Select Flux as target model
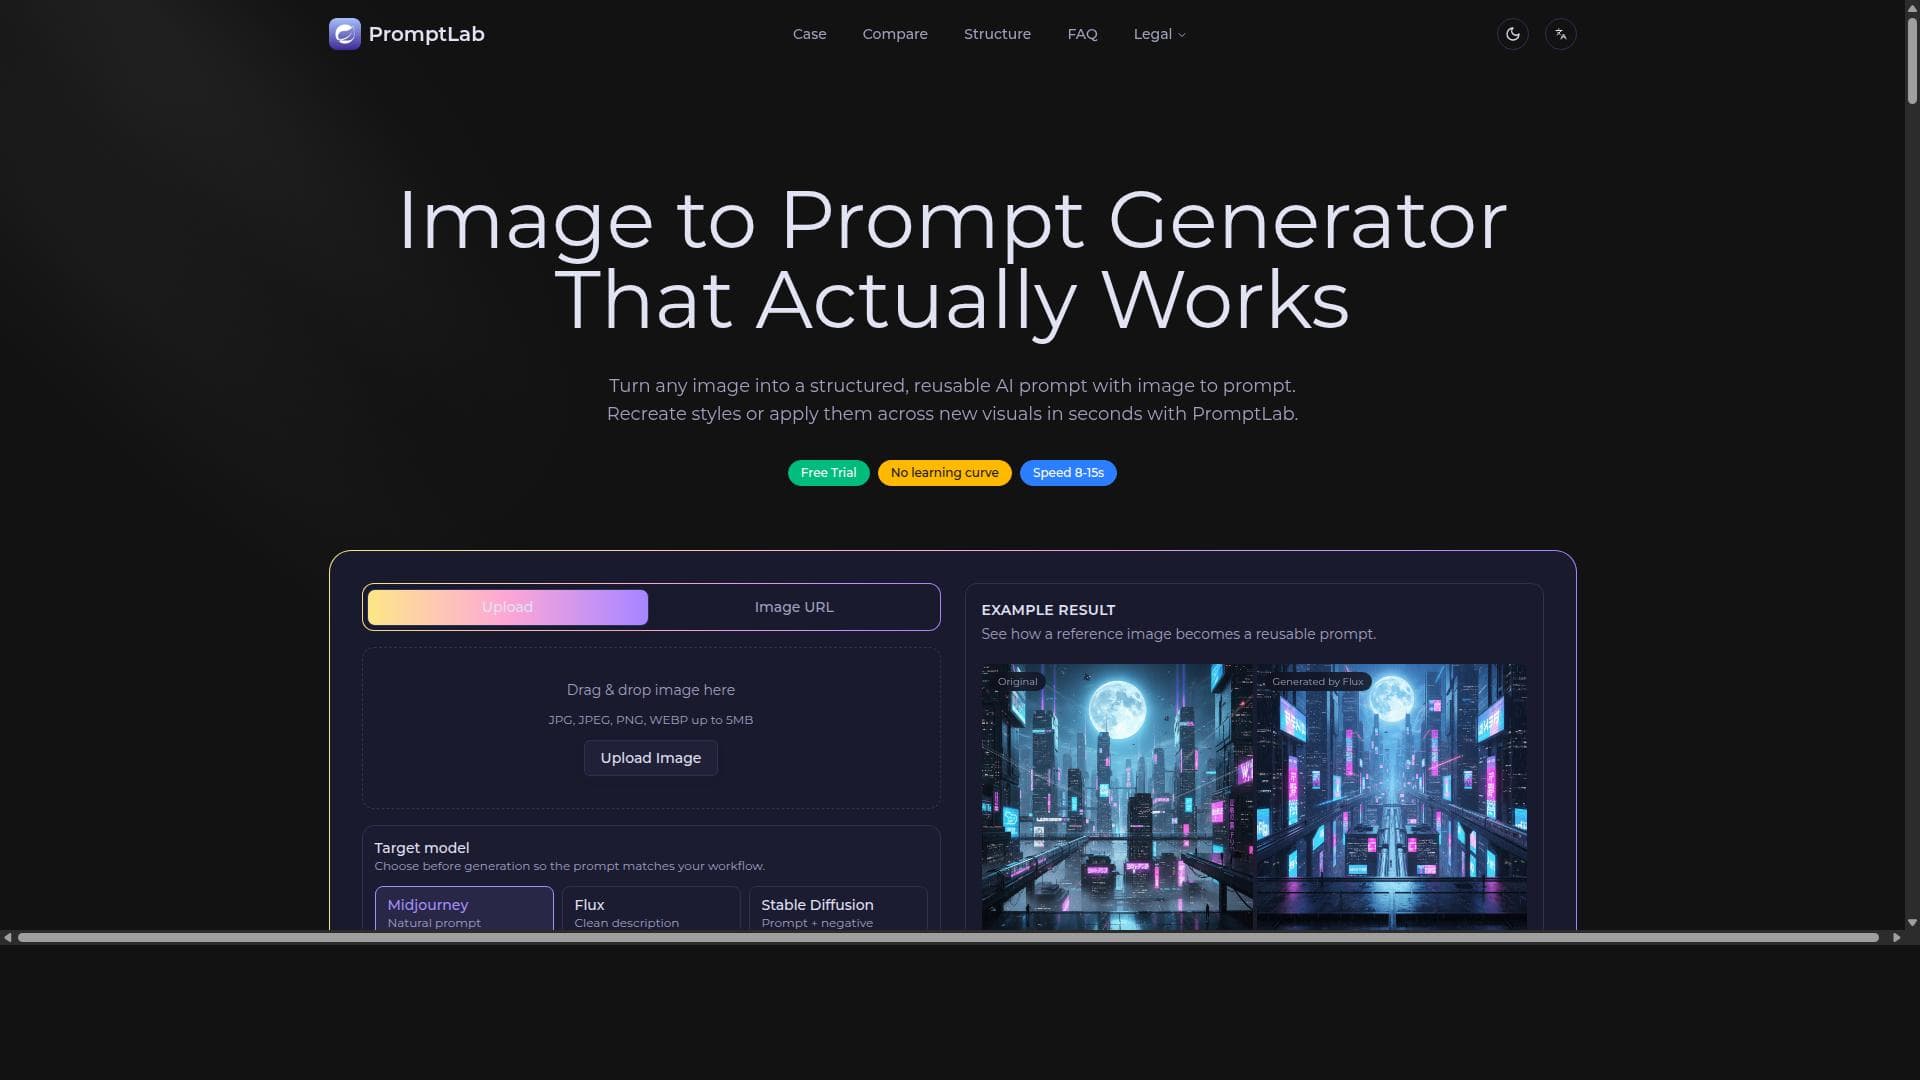The image size is (1920, 1080). tap(651, 909)
